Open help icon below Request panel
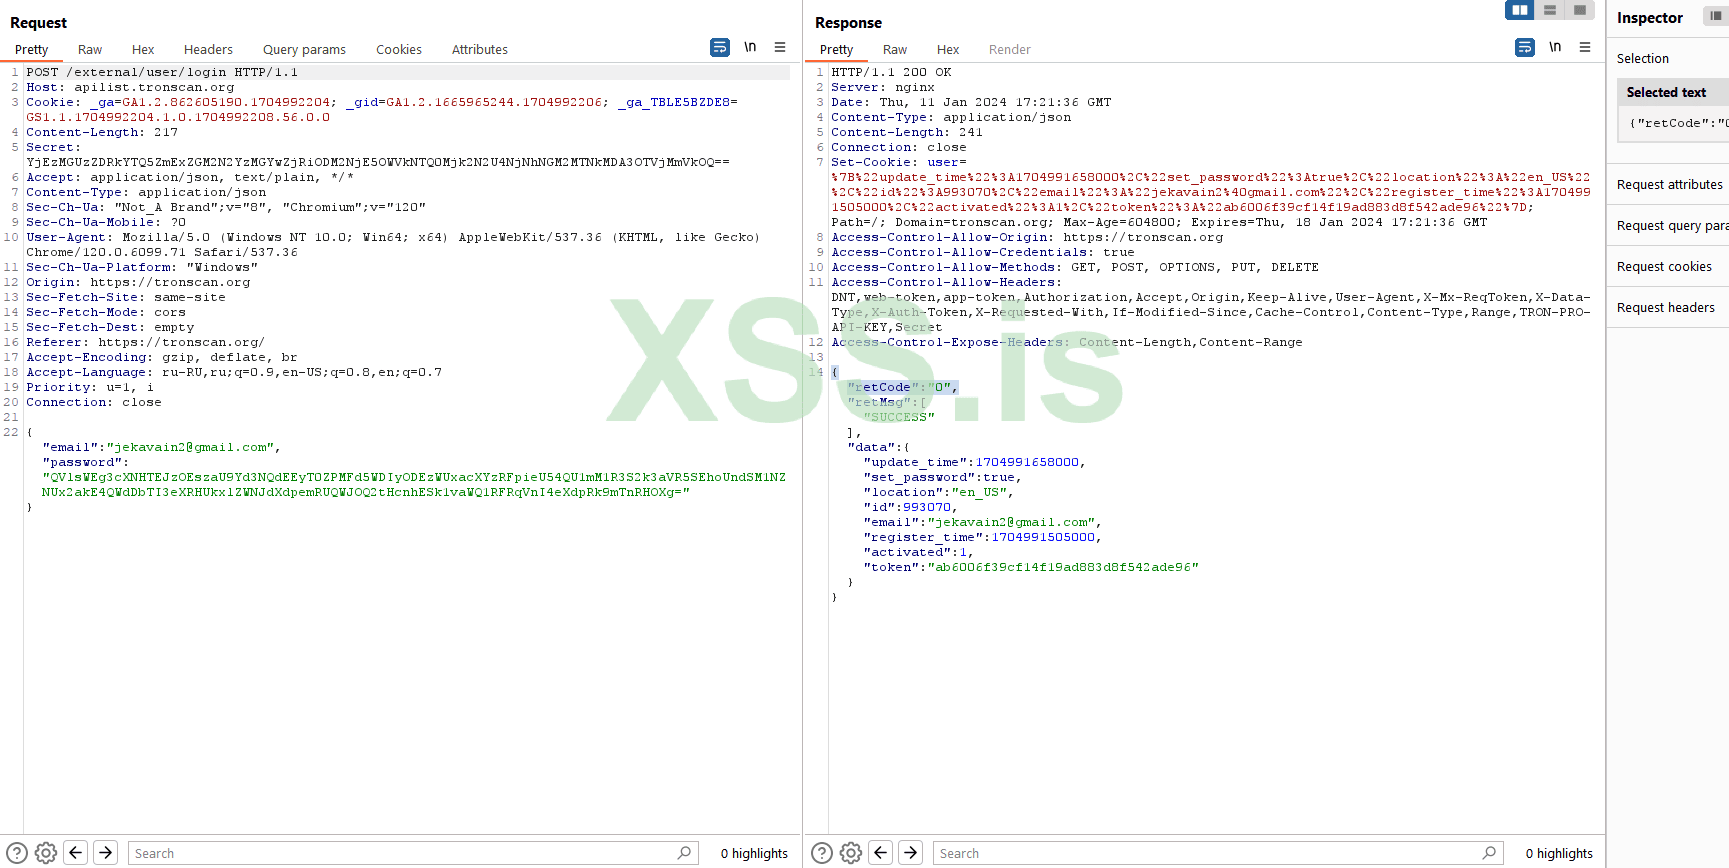1729x868 pixels. click(x=17, y=853)
